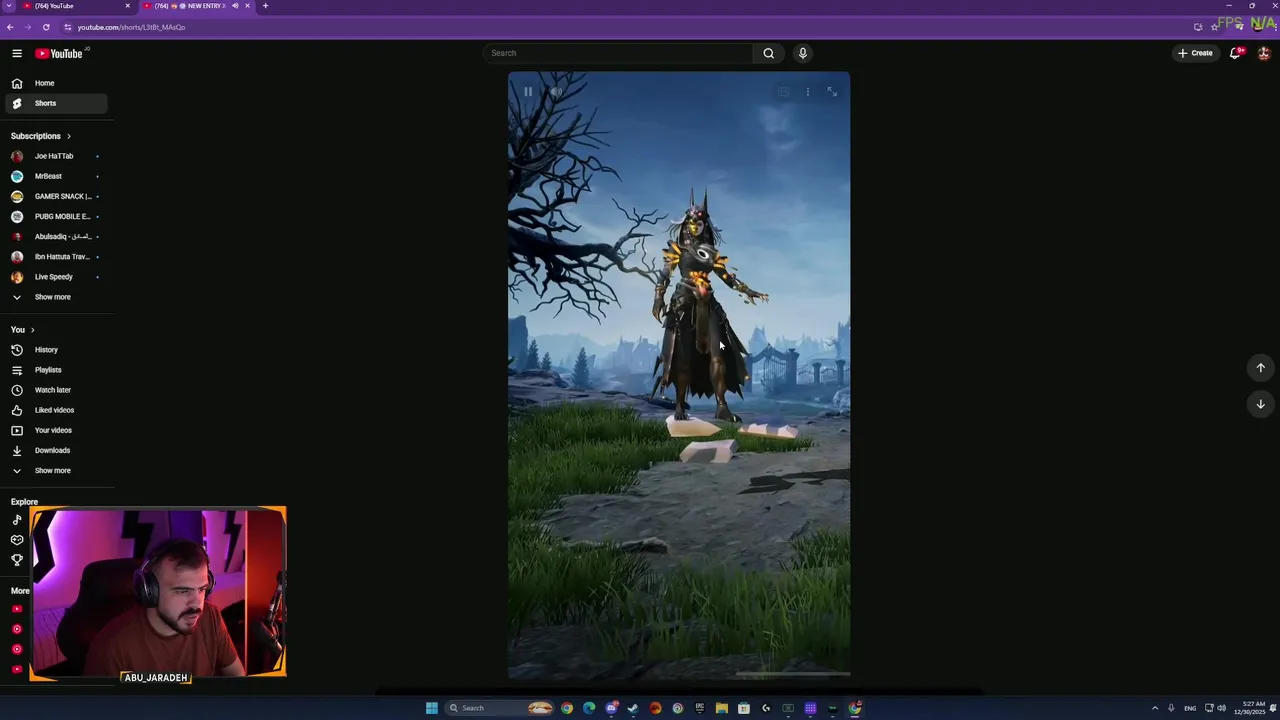Screen dimensions: 1280x720
Task: Go to next Short arrow
Action: pos(1260,404)
